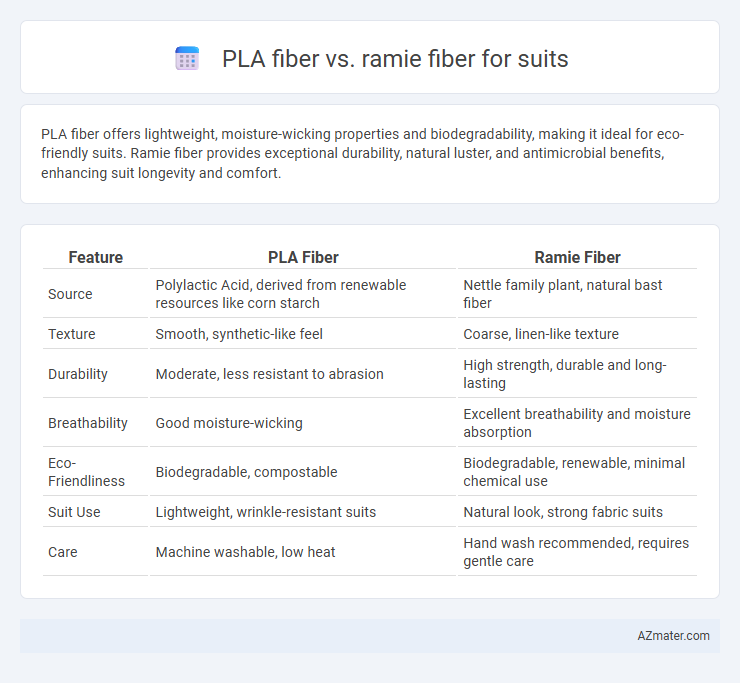Click the 'Source' row label
Image resolution: width=740 pixels, height=683 pixels.
(x=70, y=294)
